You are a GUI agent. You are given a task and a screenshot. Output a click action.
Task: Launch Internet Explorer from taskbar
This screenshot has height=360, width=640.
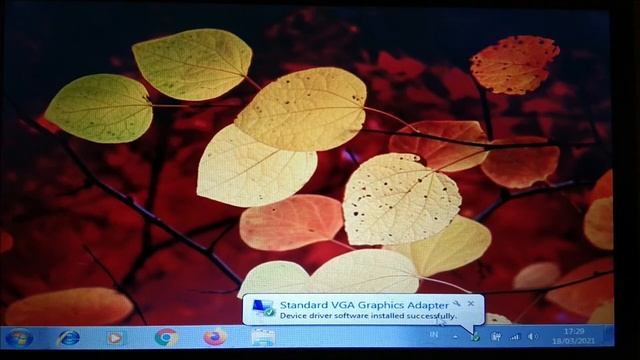68,338
